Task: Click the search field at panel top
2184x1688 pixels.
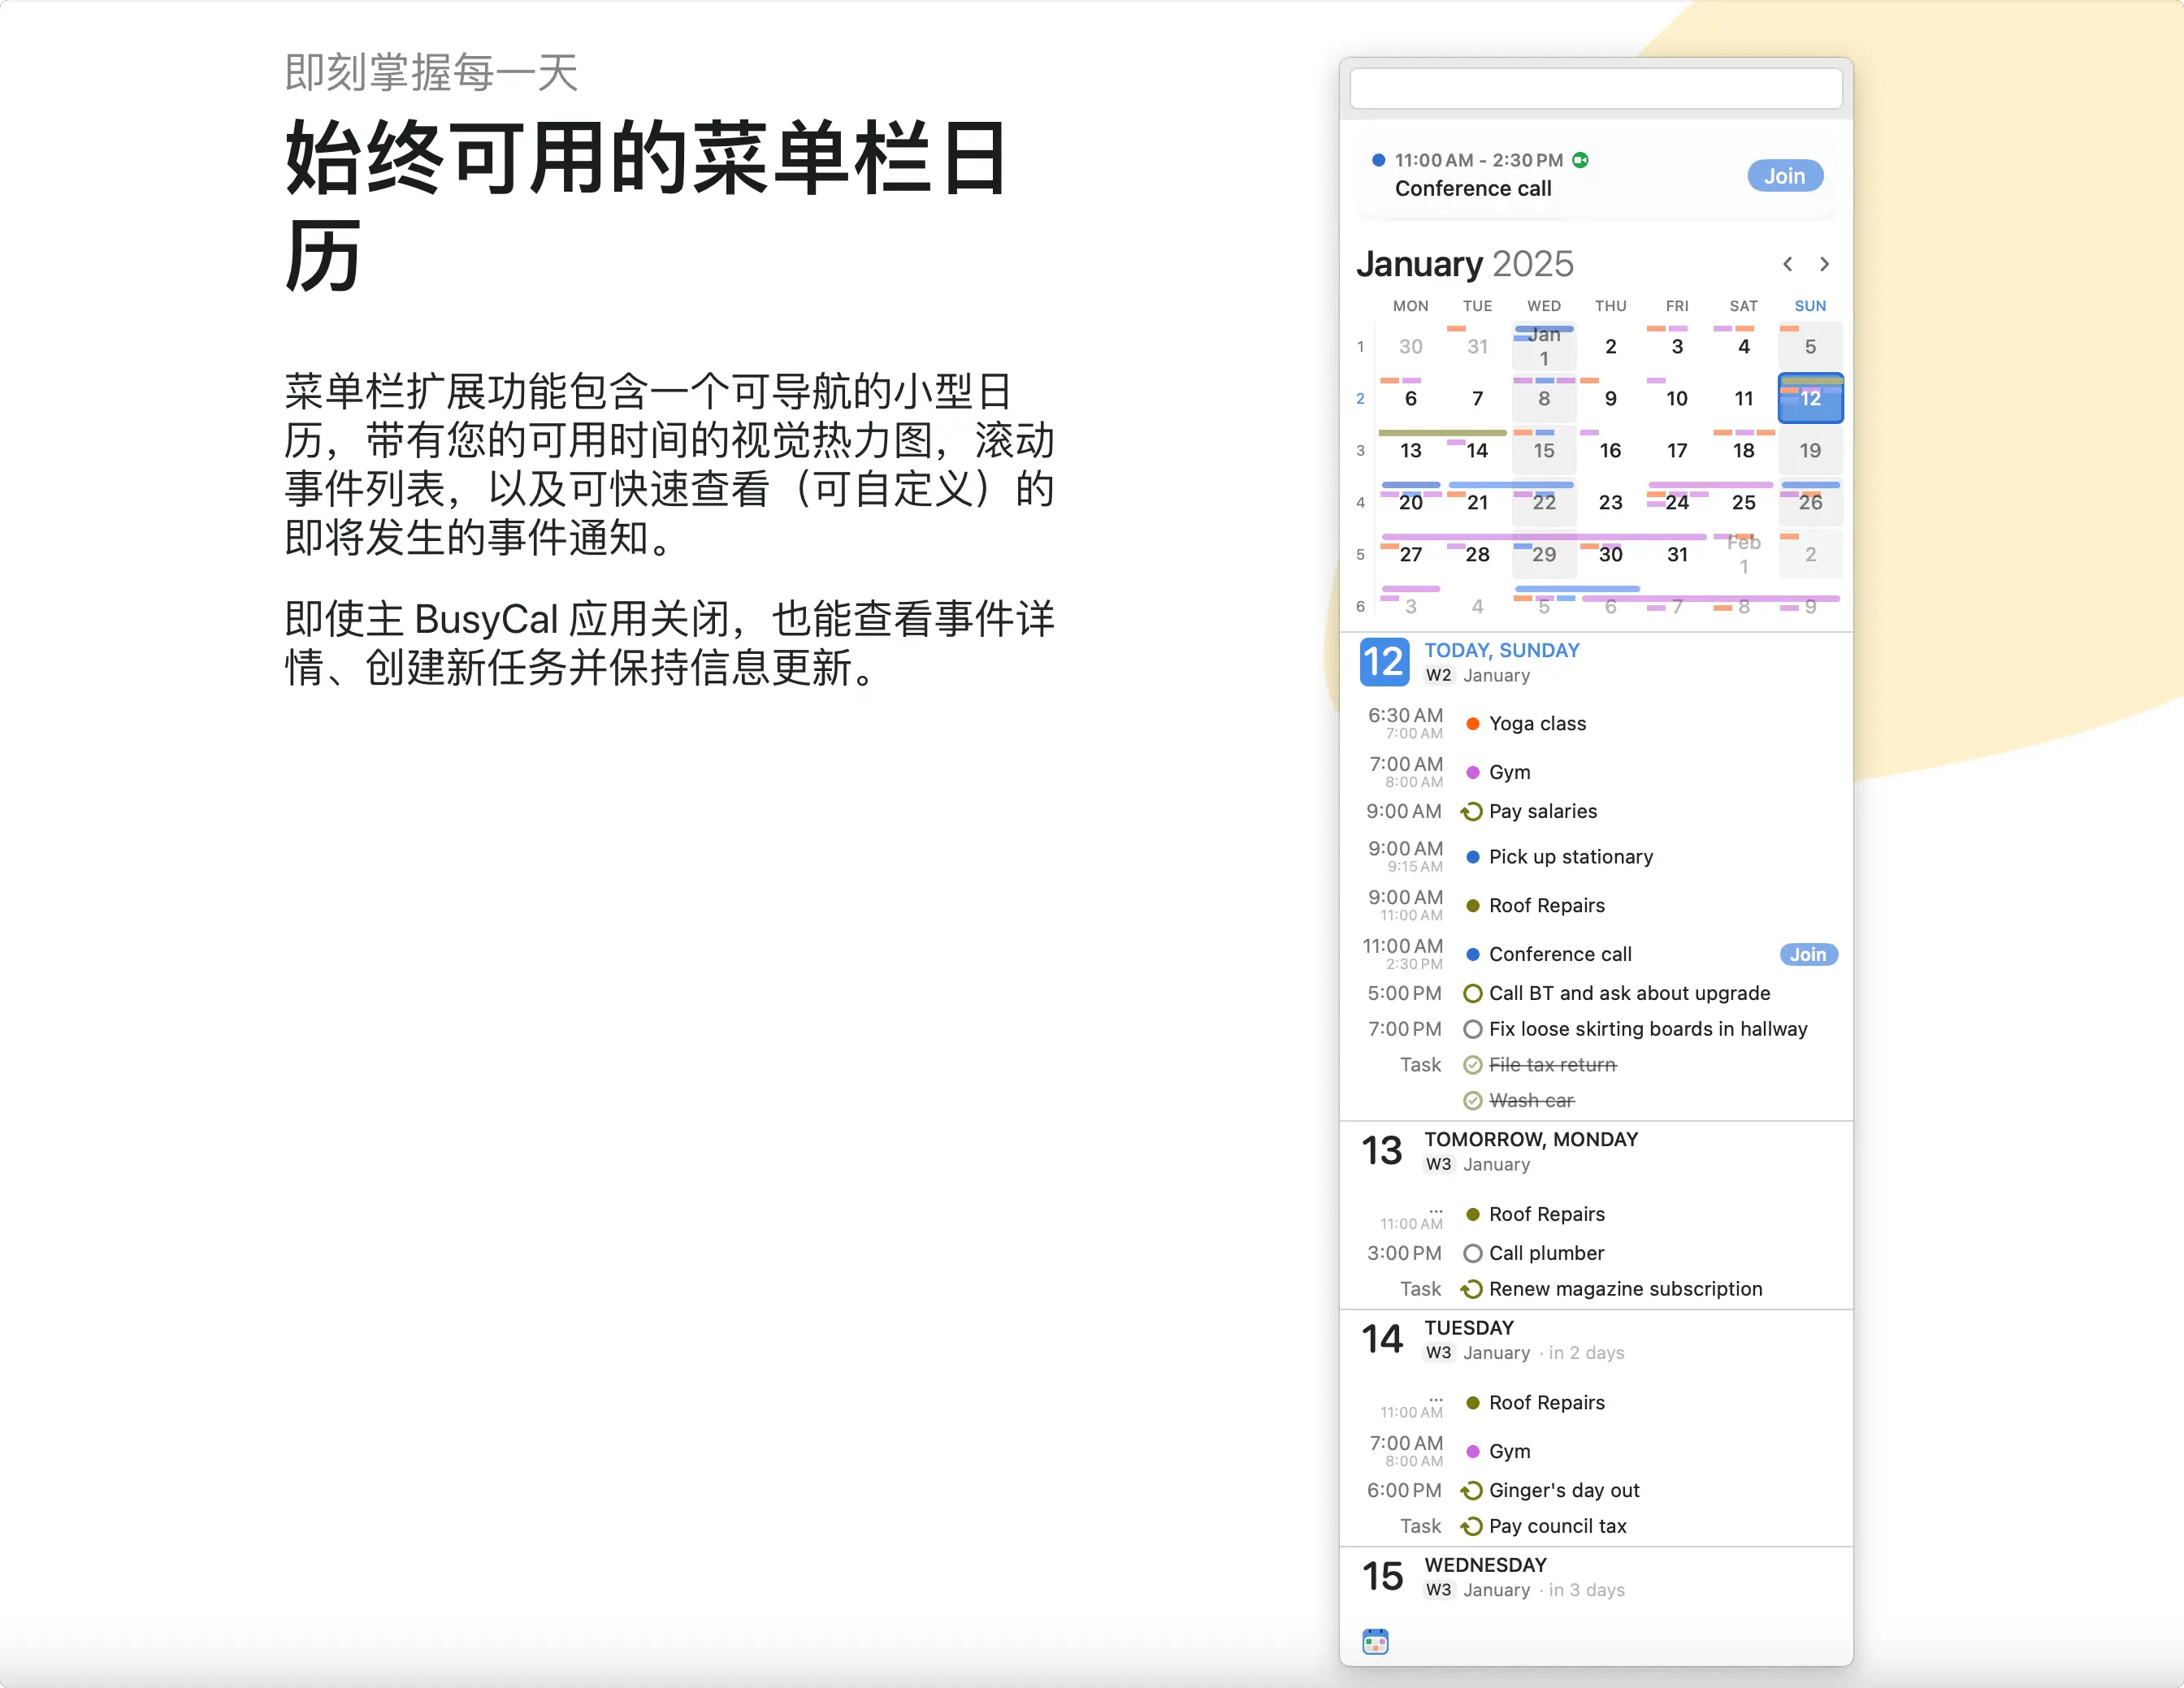Action: 1595,88
